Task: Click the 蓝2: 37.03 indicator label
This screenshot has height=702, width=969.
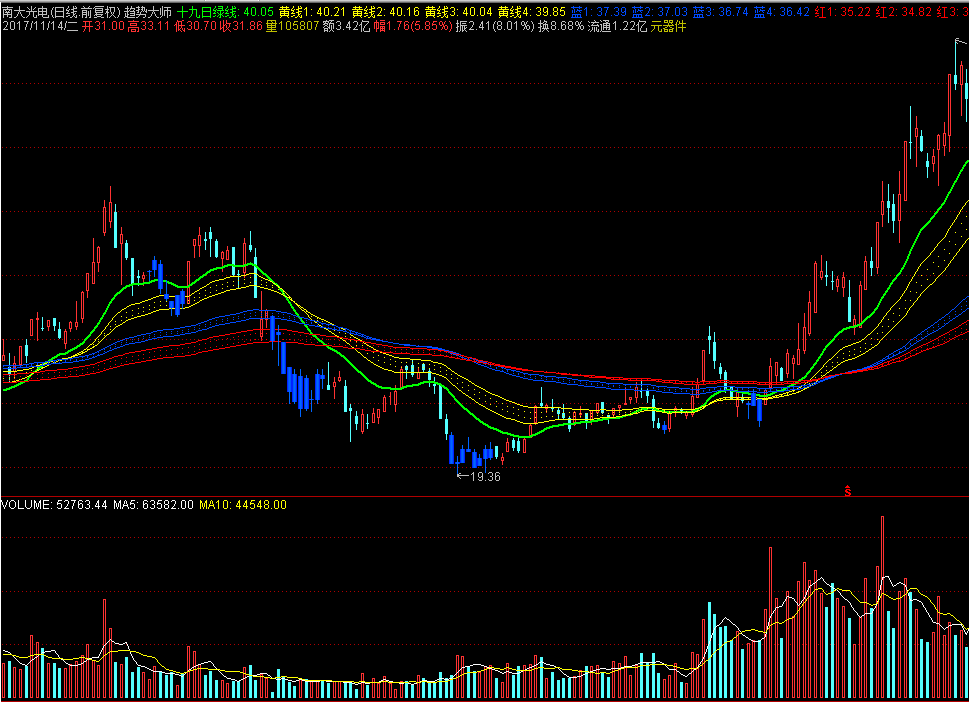Action: [659, 12]
